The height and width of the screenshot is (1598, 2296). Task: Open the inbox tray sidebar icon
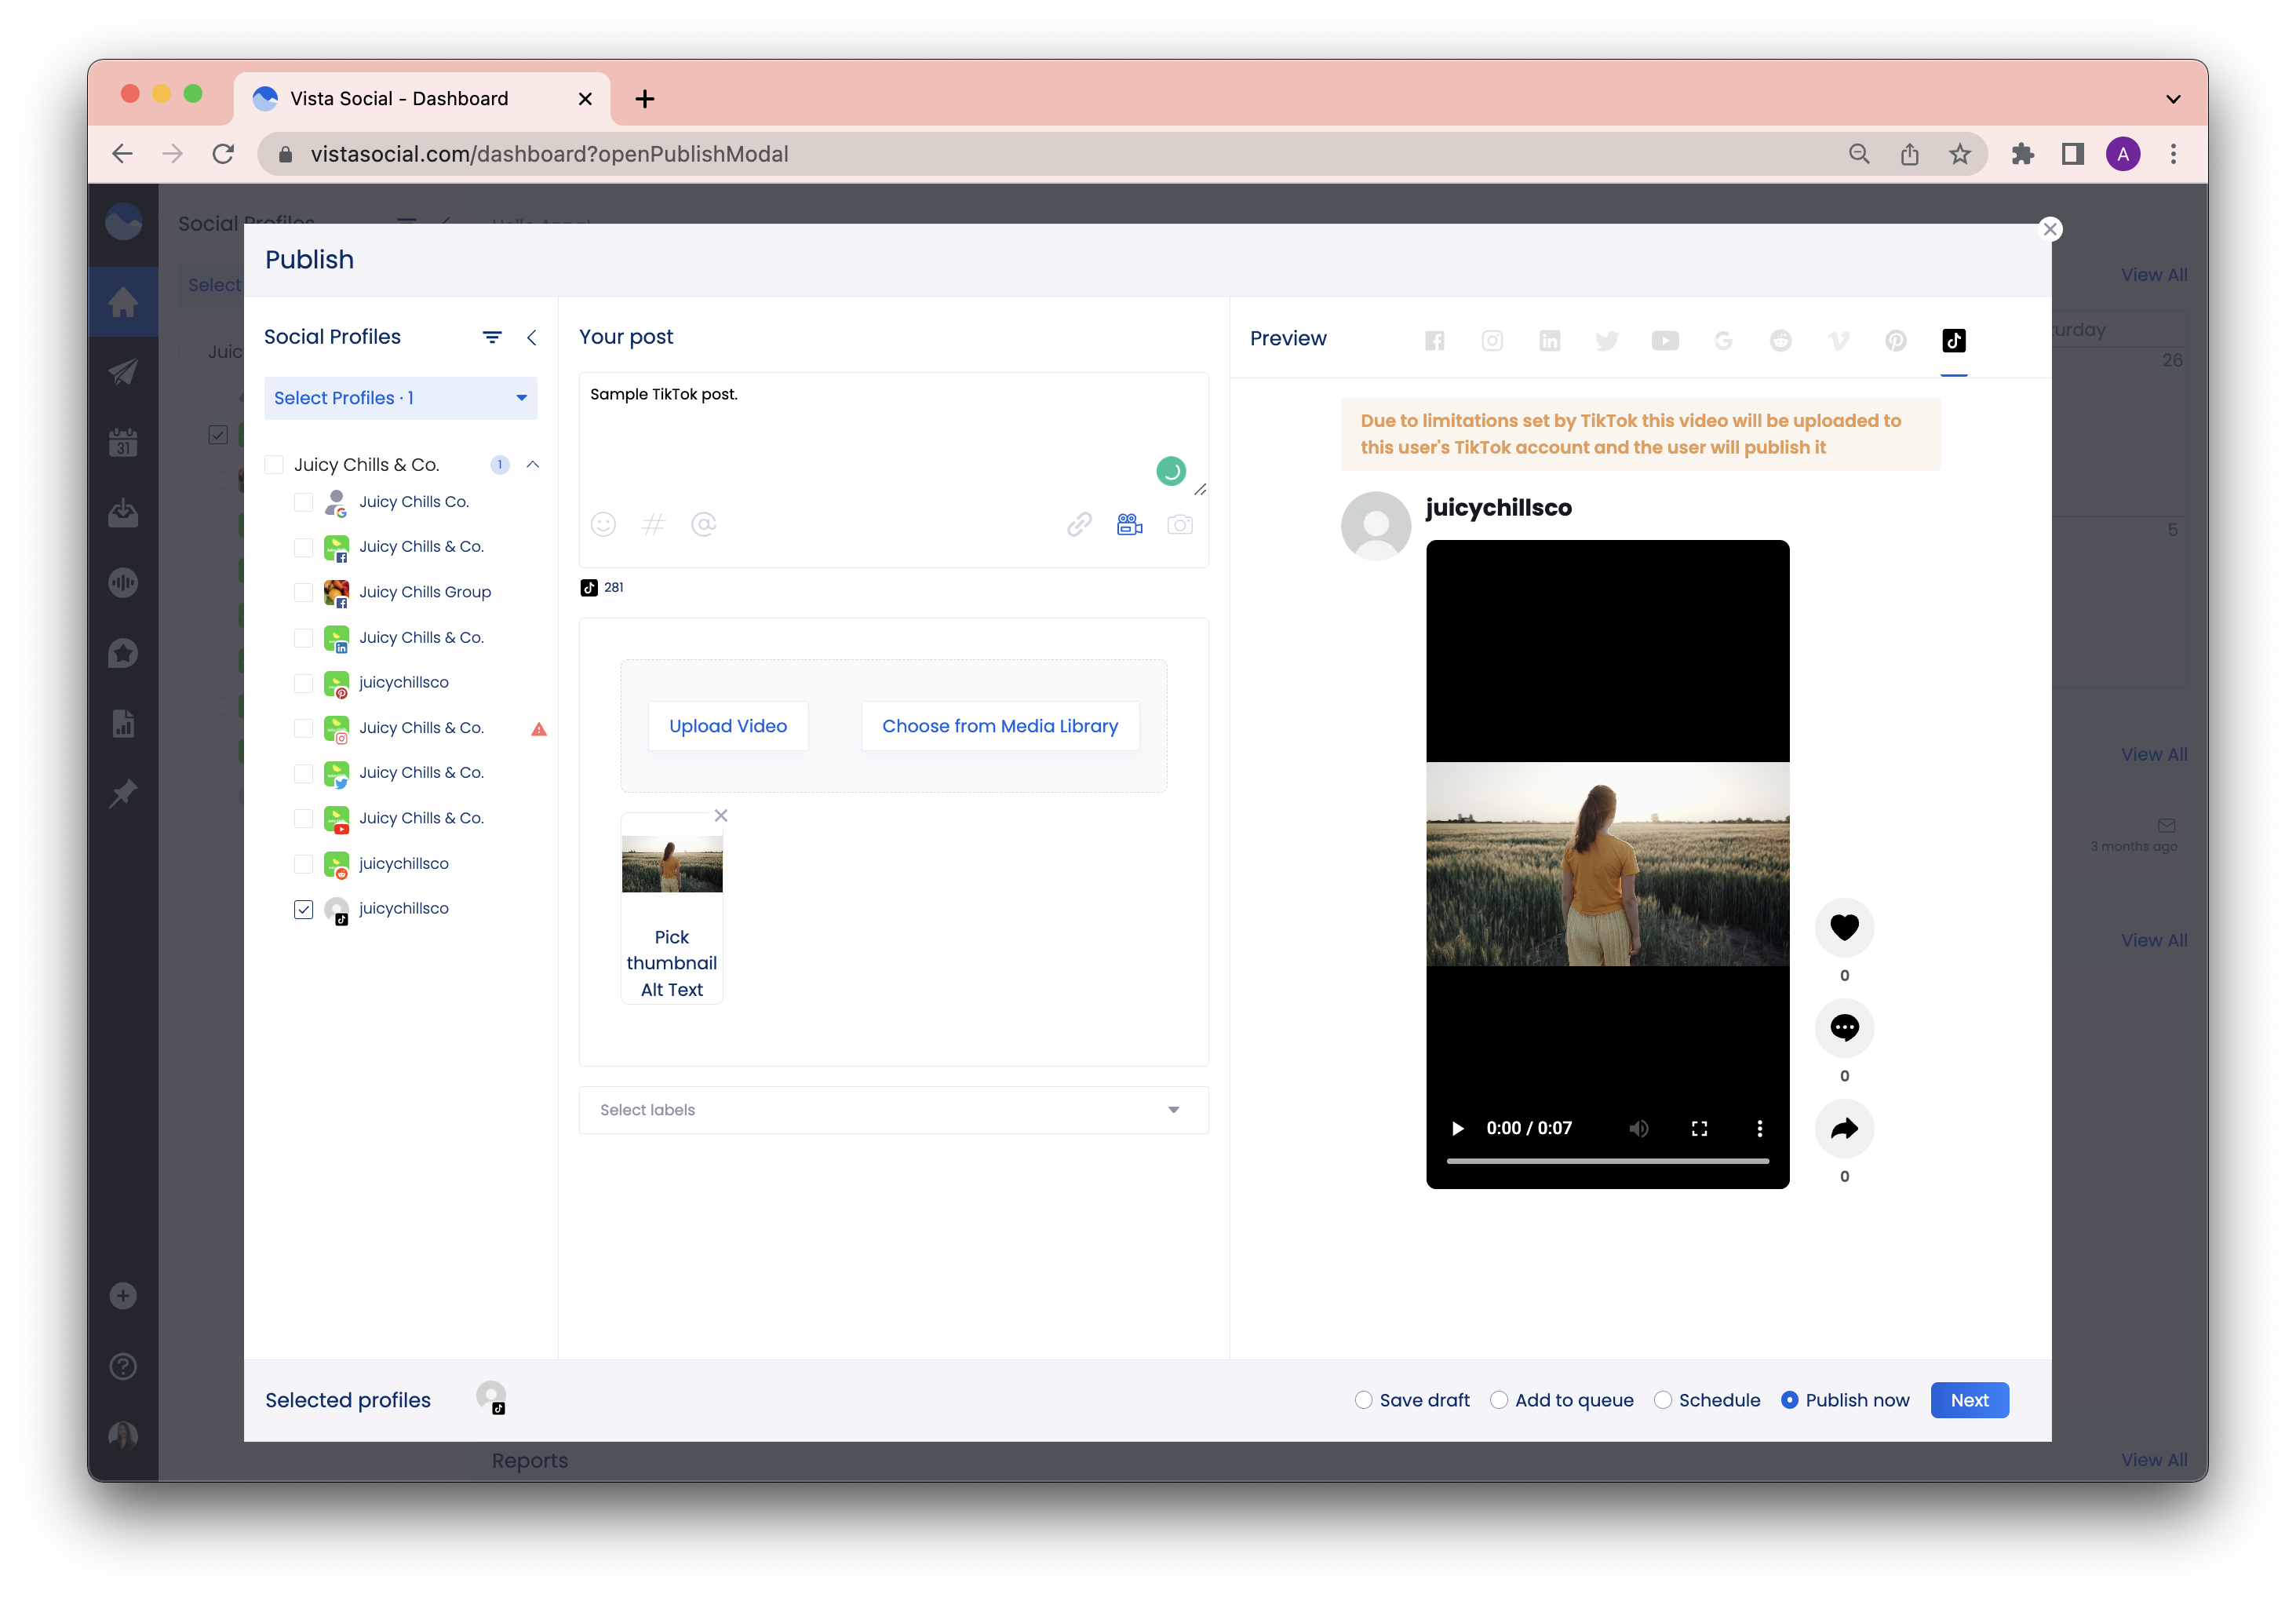[123, 512]
